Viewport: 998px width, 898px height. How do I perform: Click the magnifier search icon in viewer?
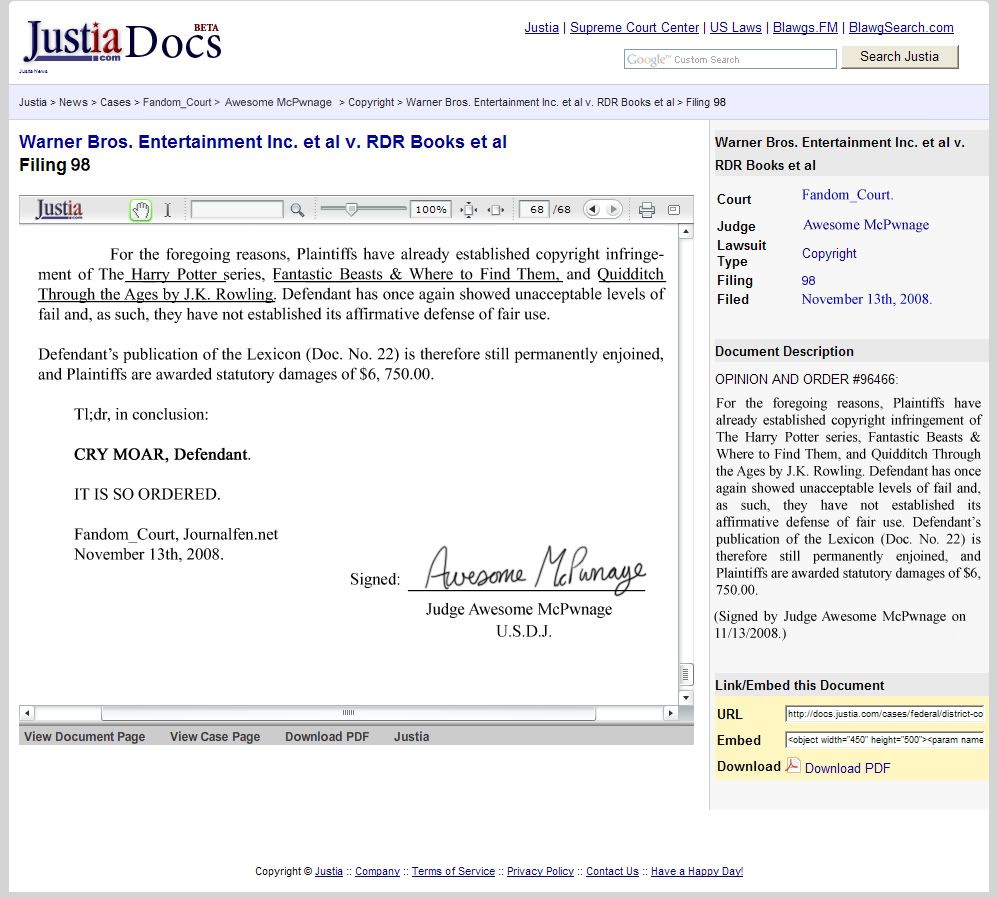tap(297, 210)
